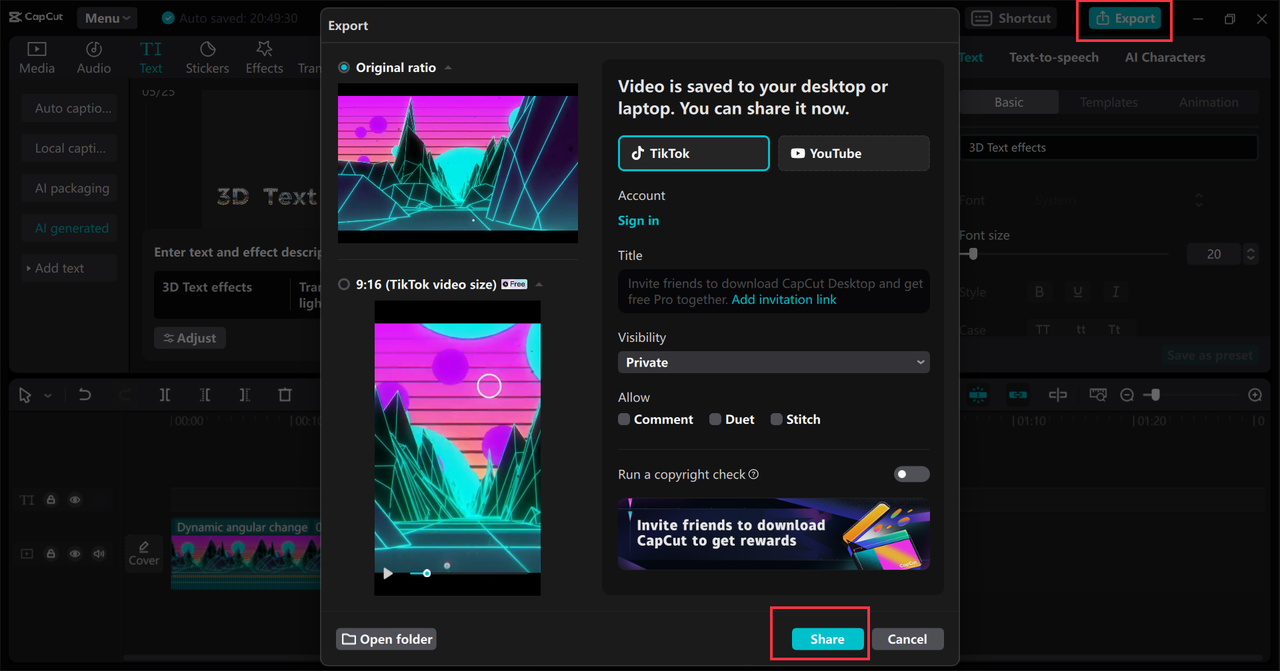Lock the text track
1280x671 pixels.
click(51, 500)
